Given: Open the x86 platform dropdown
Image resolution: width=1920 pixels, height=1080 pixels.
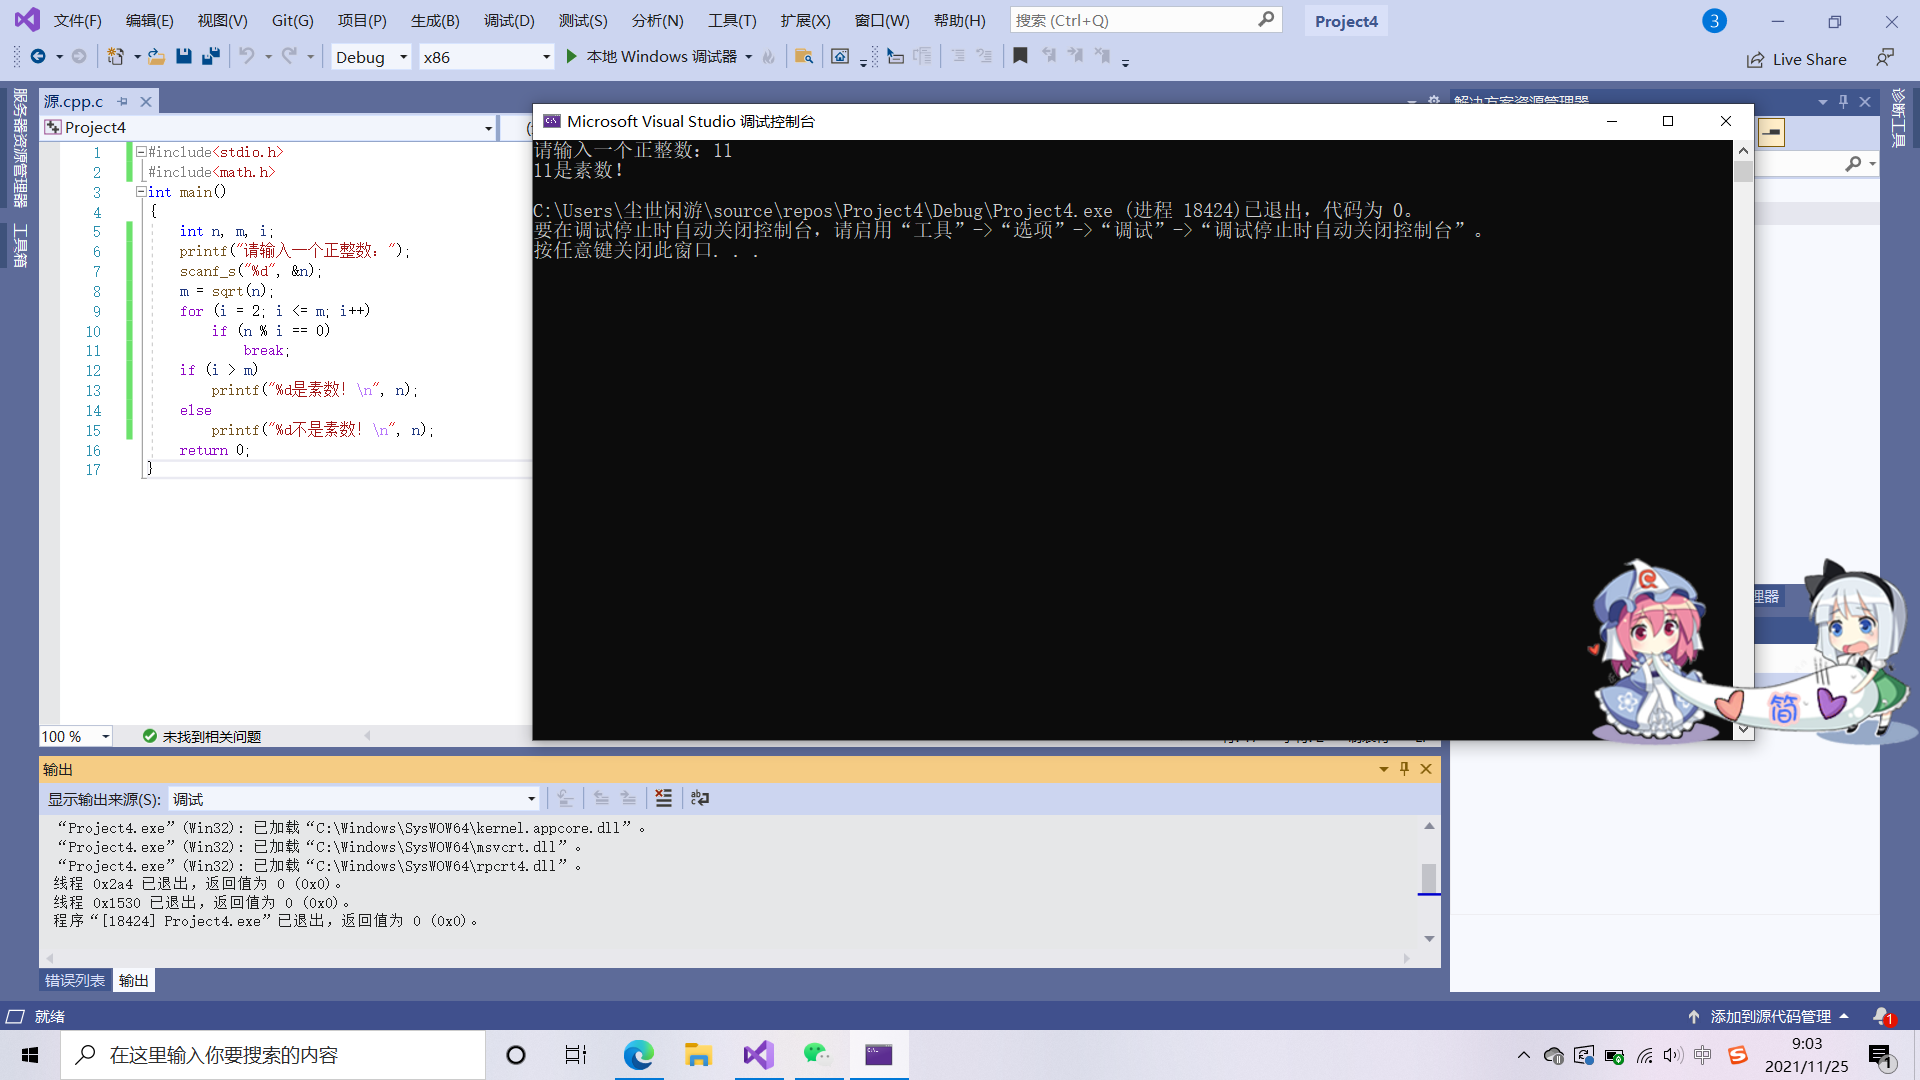Looking at the screenshot, I should pyautogui.click(x=546, y=57).
